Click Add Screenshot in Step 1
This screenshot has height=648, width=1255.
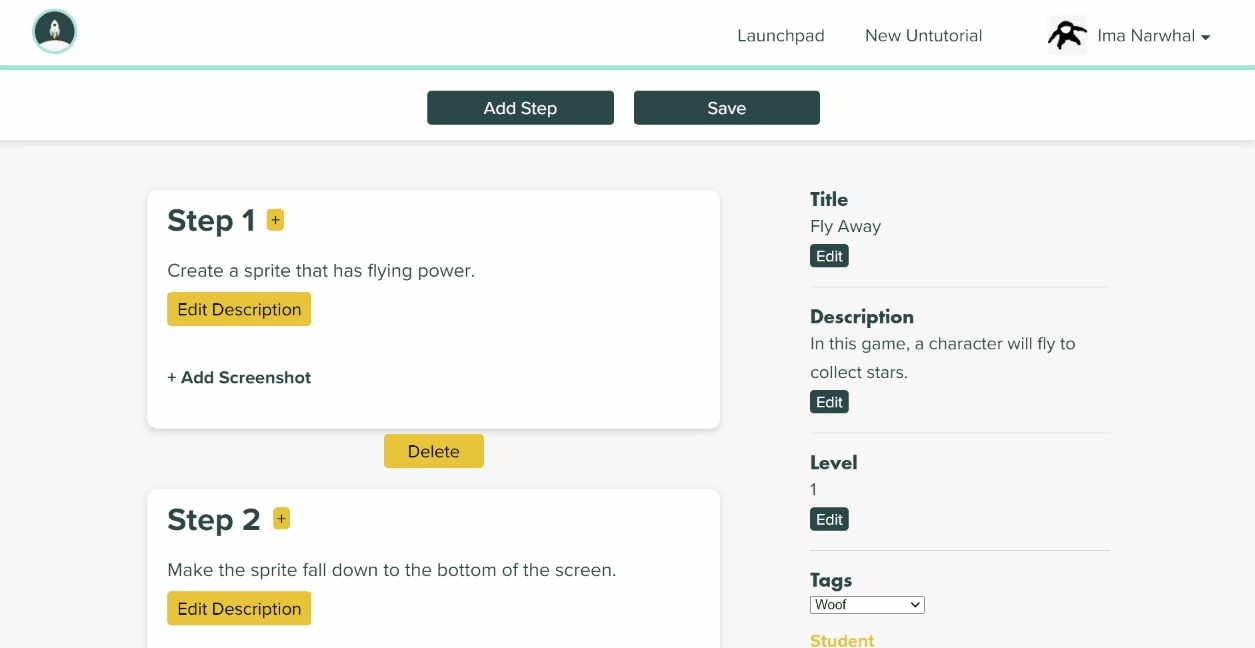point(239,378)
